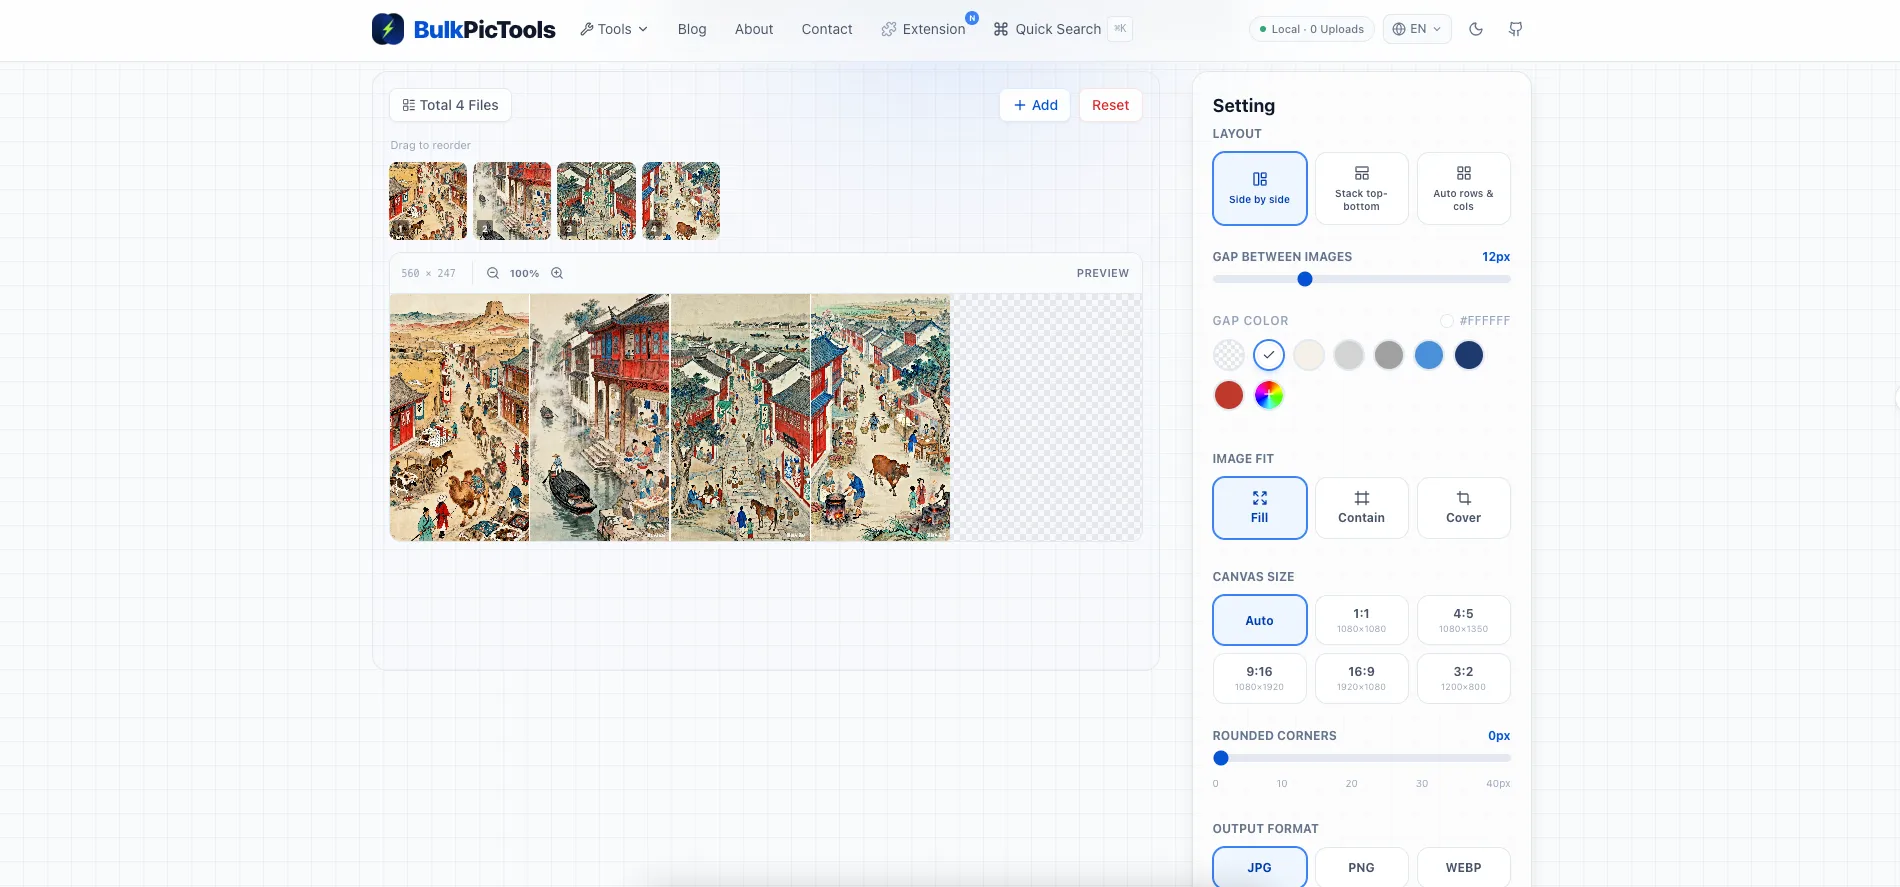
Task: Click the BulkPicTools brand name link
Action: click(484, 29)
